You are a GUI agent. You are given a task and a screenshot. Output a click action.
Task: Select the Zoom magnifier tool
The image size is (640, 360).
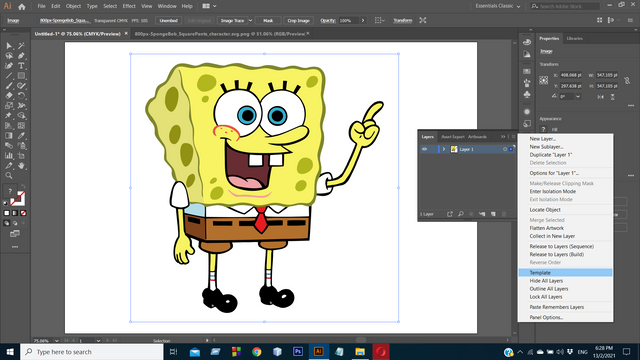coord(9,176)
